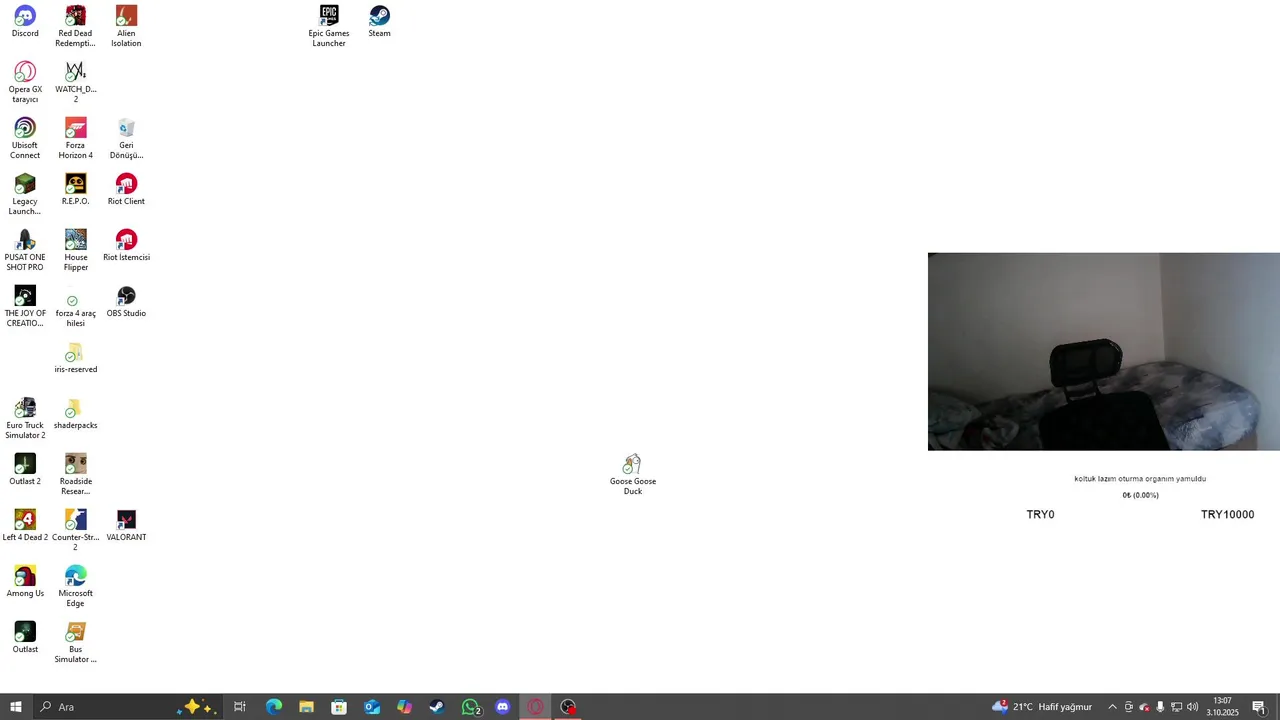Select Counter-Strike 2 desktop shortcut
The image size is (1280, 720).
(x=75, y=531)
